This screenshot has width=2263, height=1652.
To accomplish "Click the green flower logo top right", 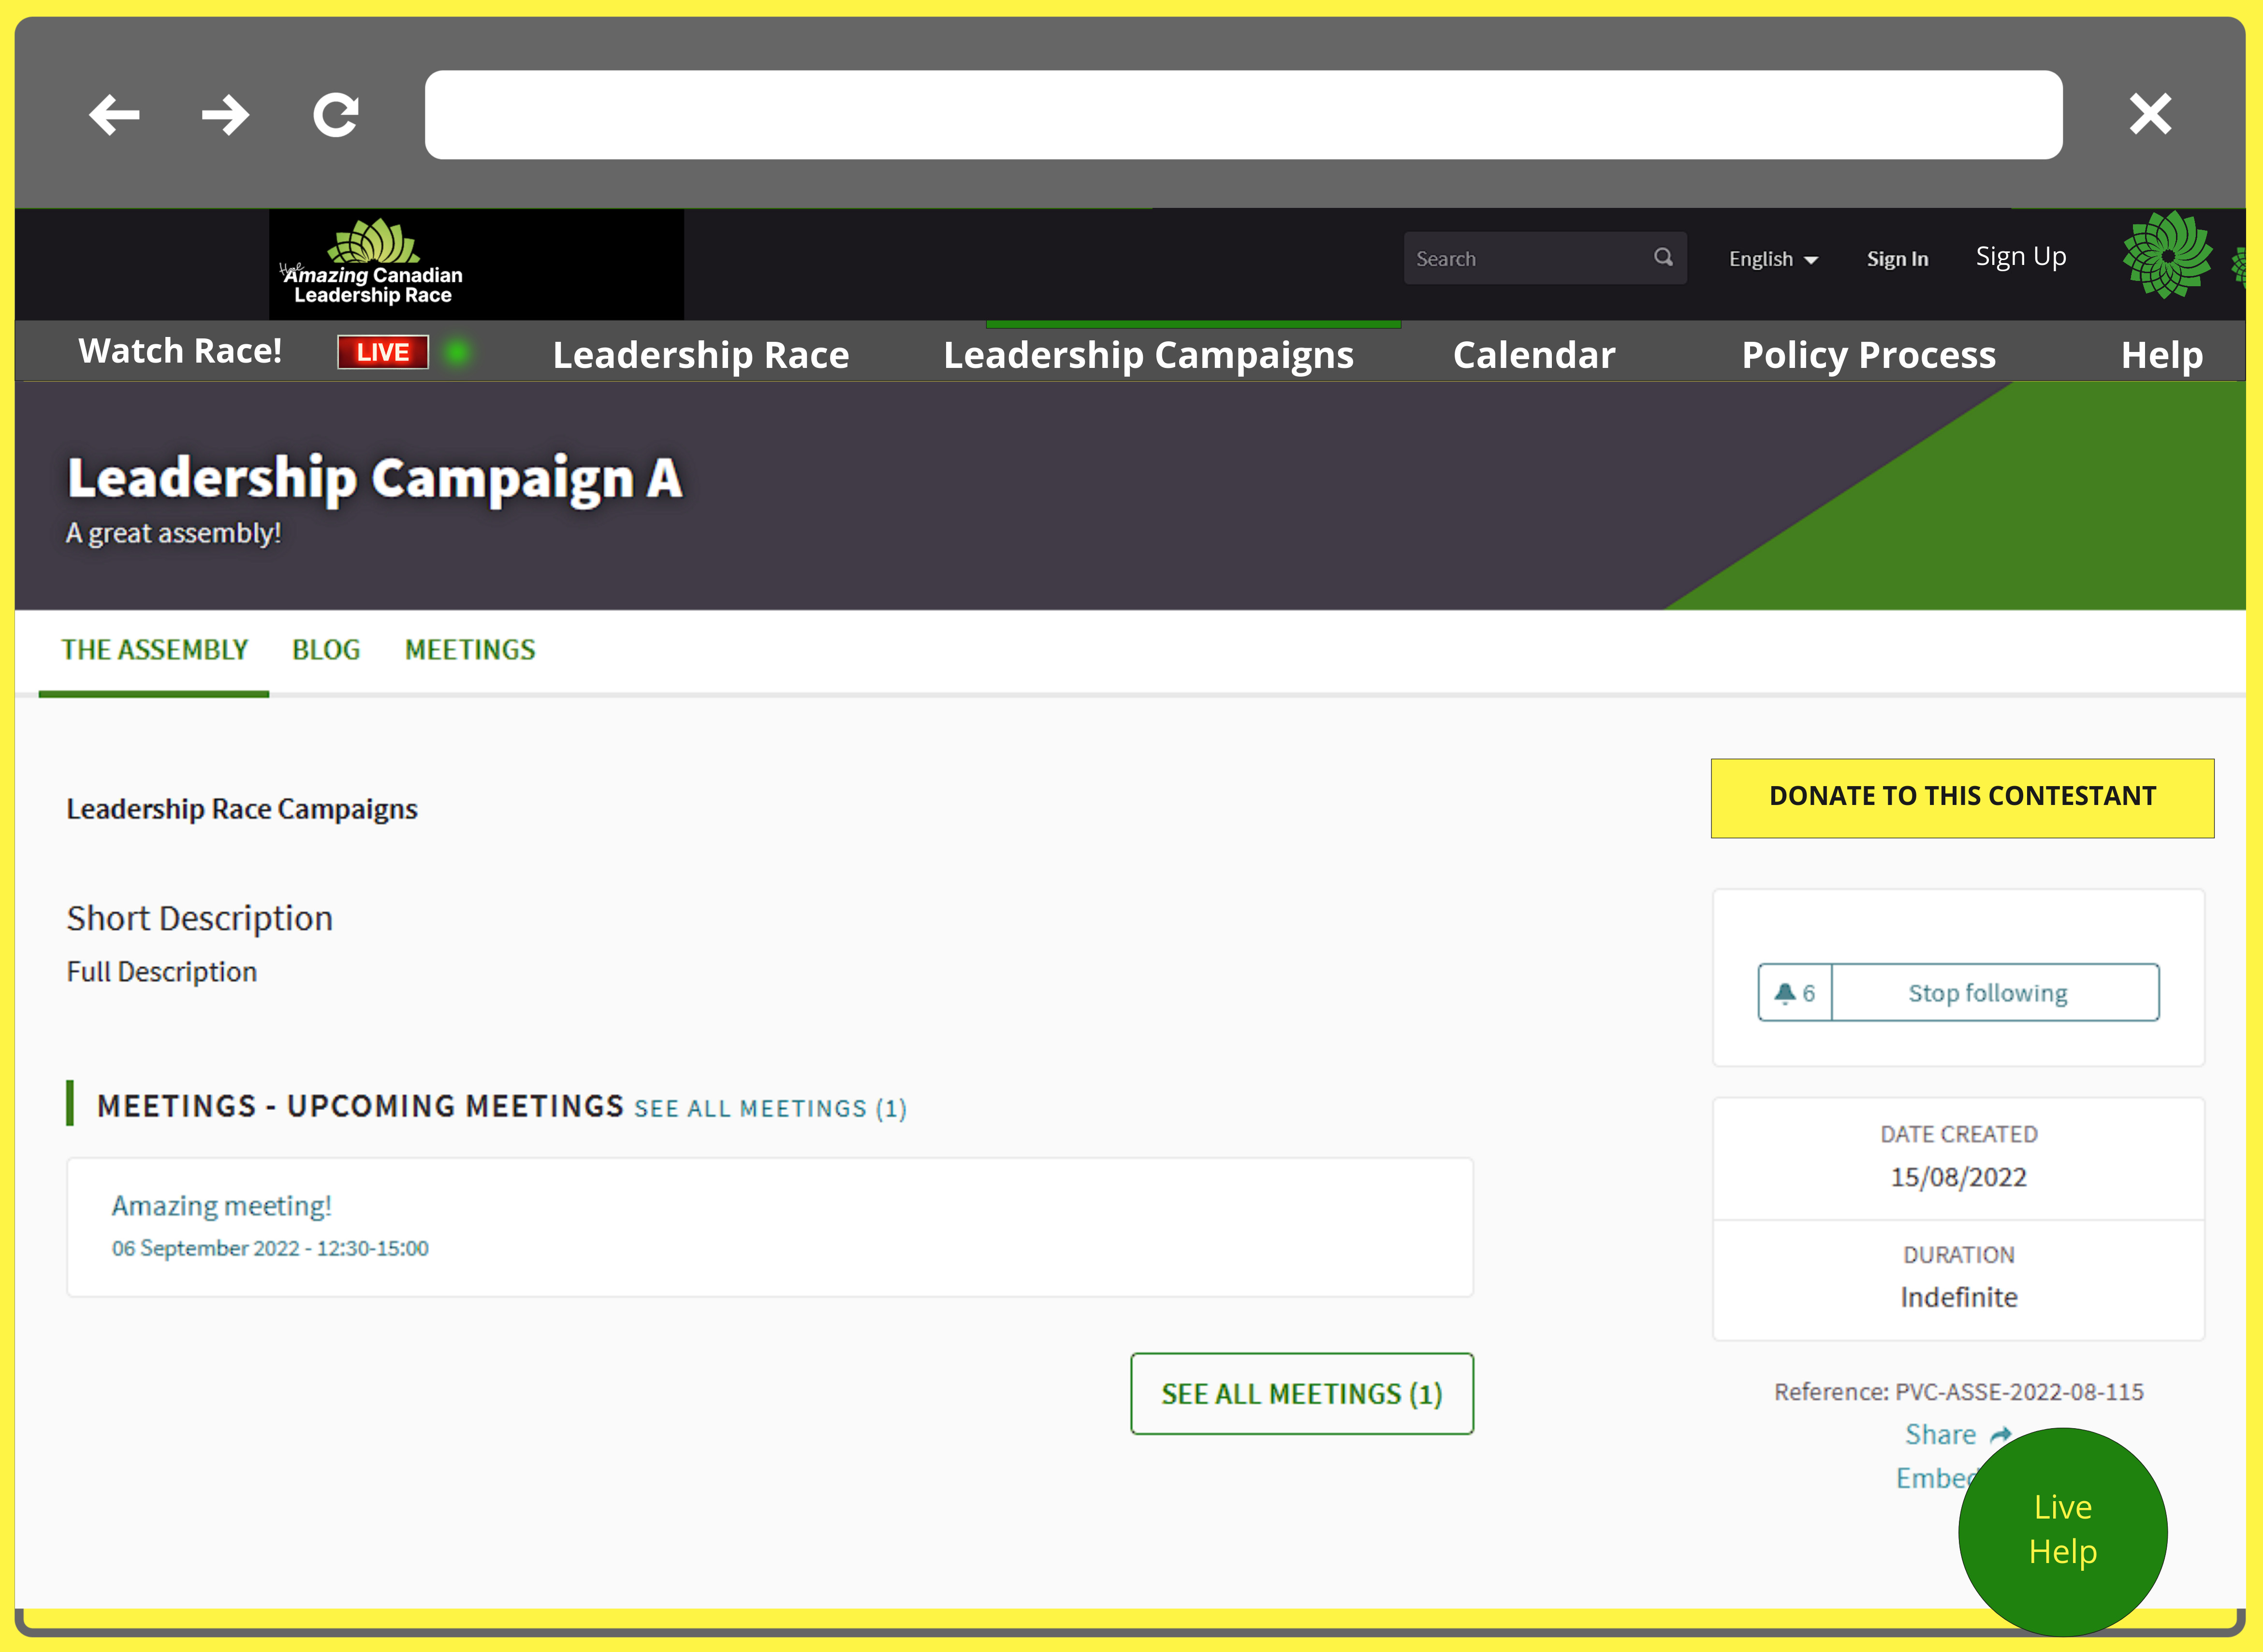I will (2167, 256).
